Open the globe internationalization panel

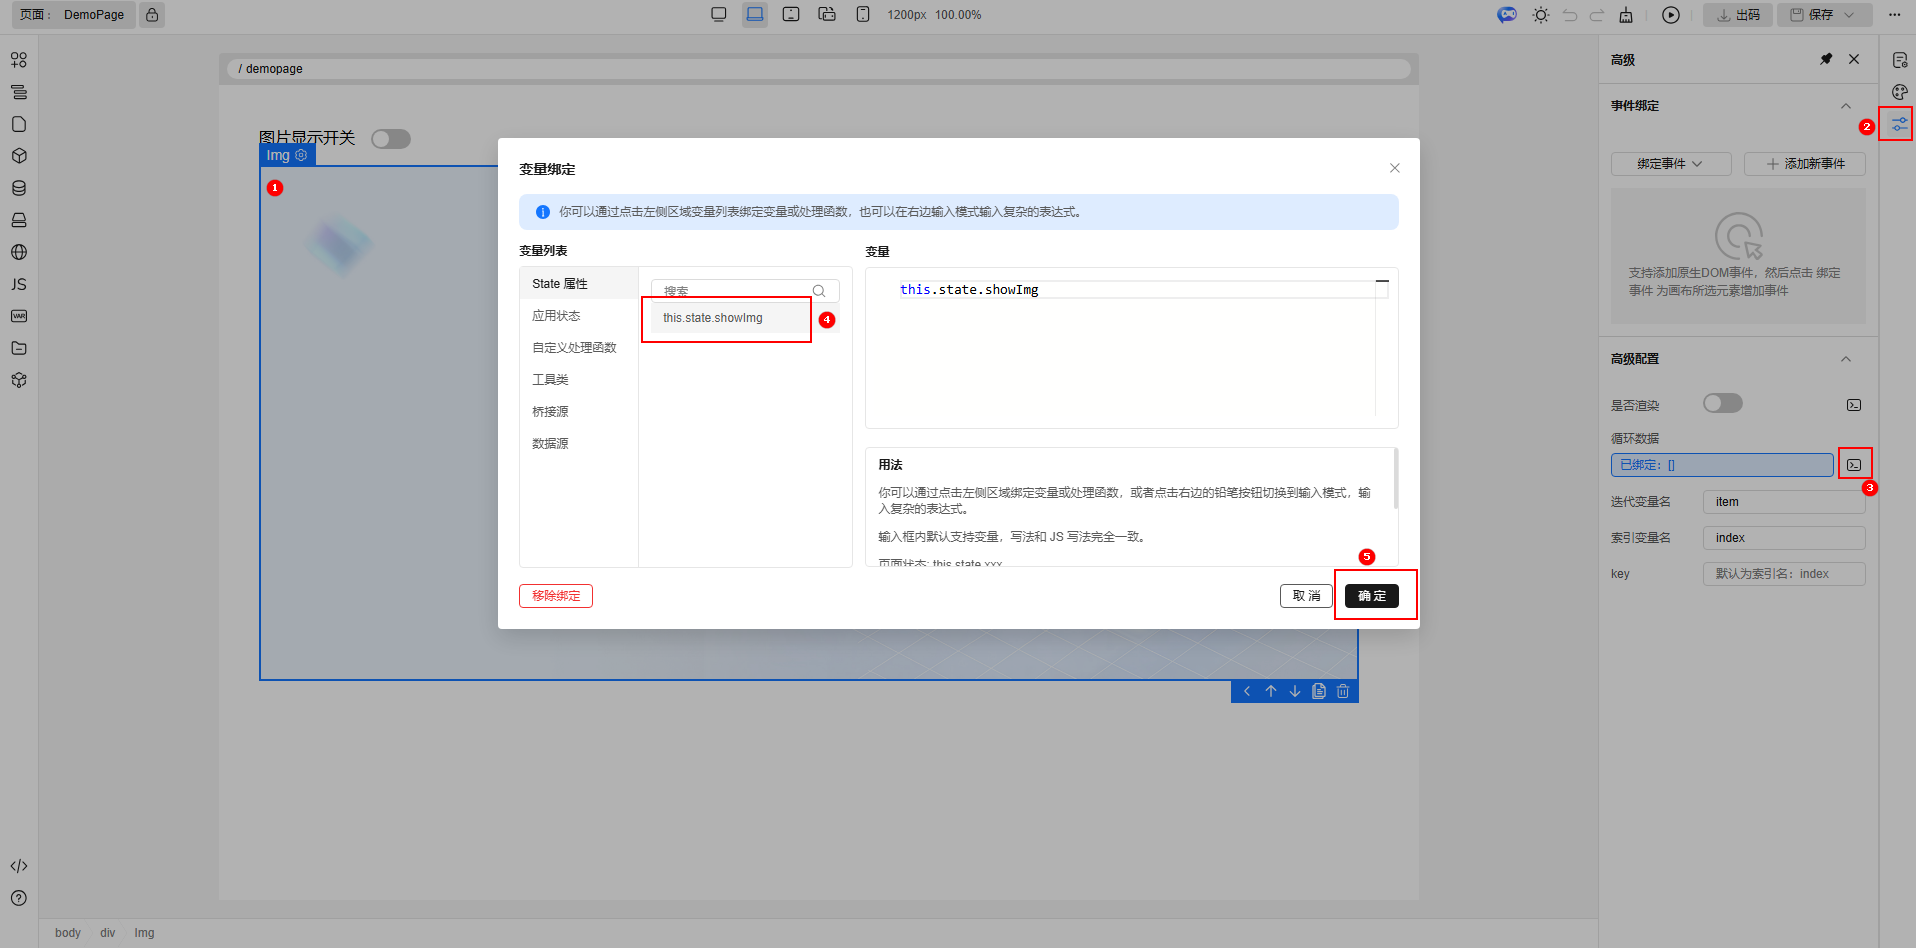[x=18, y=252]
